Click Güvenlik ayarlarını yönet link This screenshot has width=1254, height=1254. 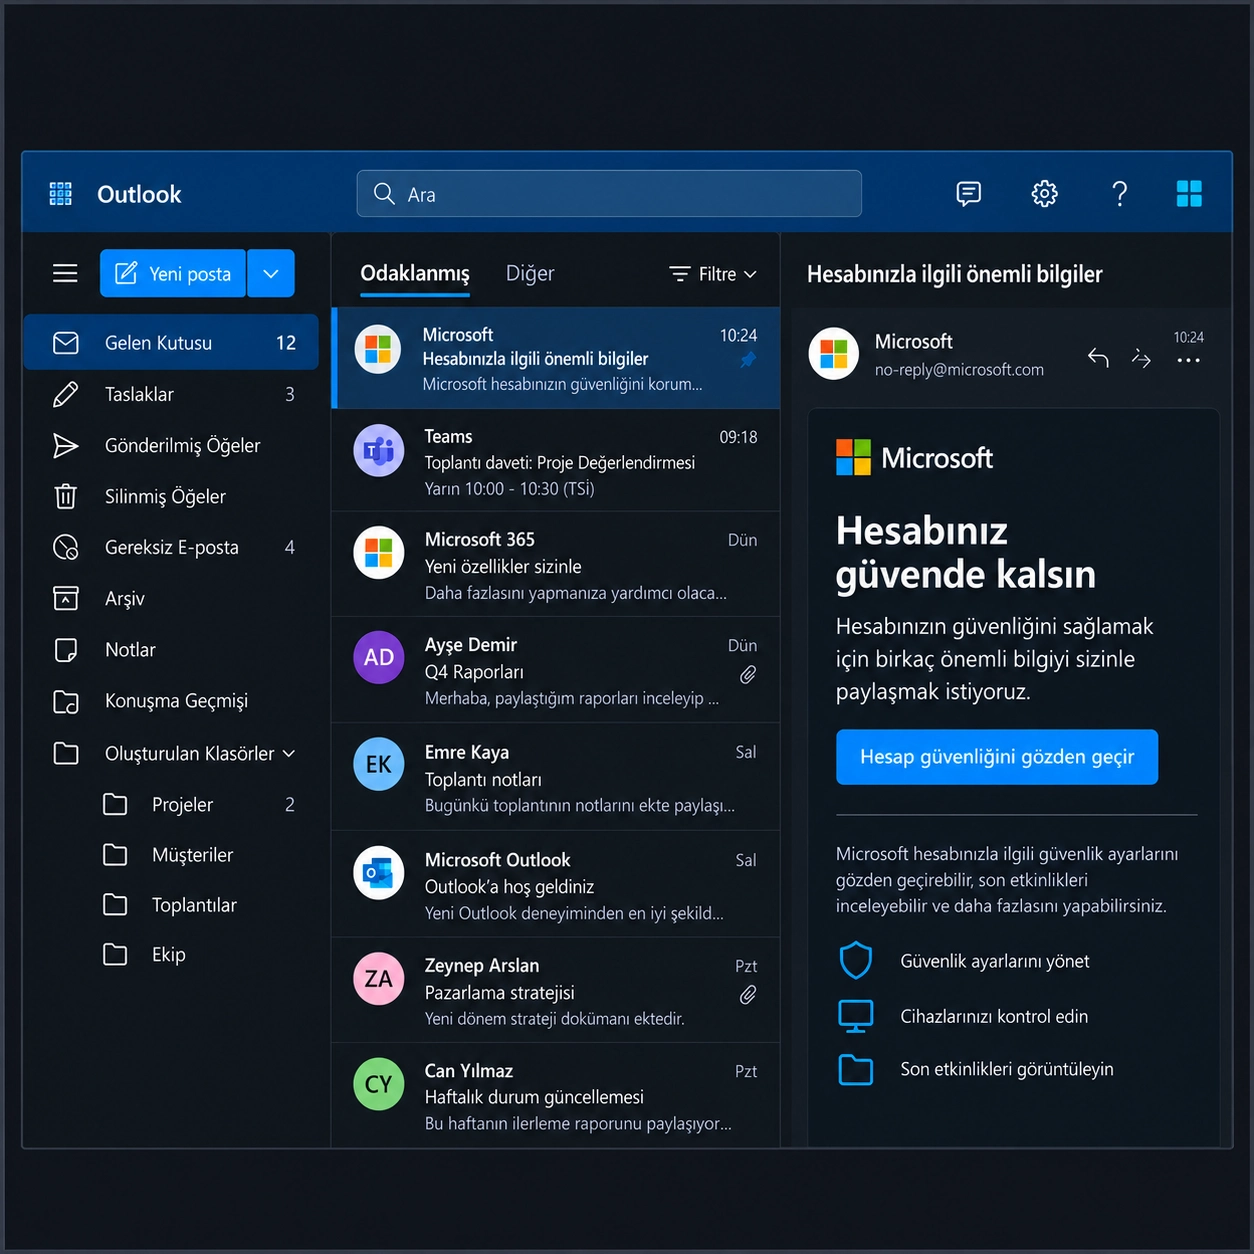[995, 961]
